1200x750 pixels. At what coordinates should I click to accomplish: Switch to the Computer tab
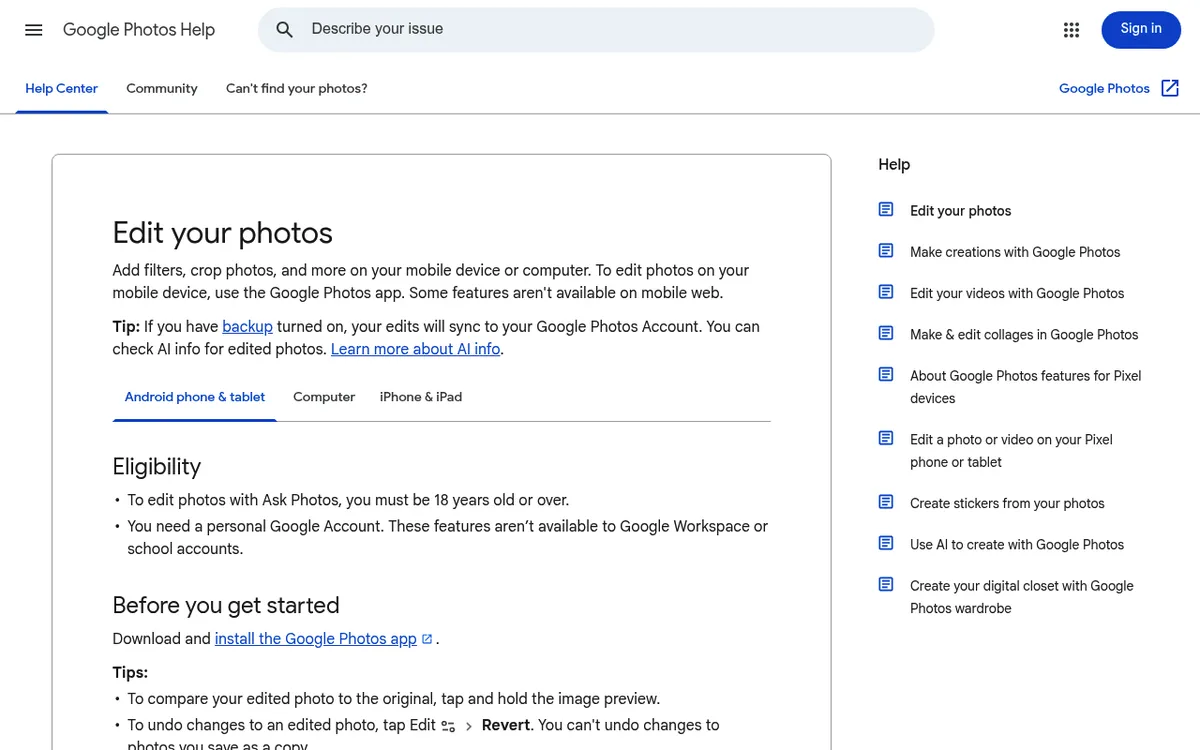[324, 397]
